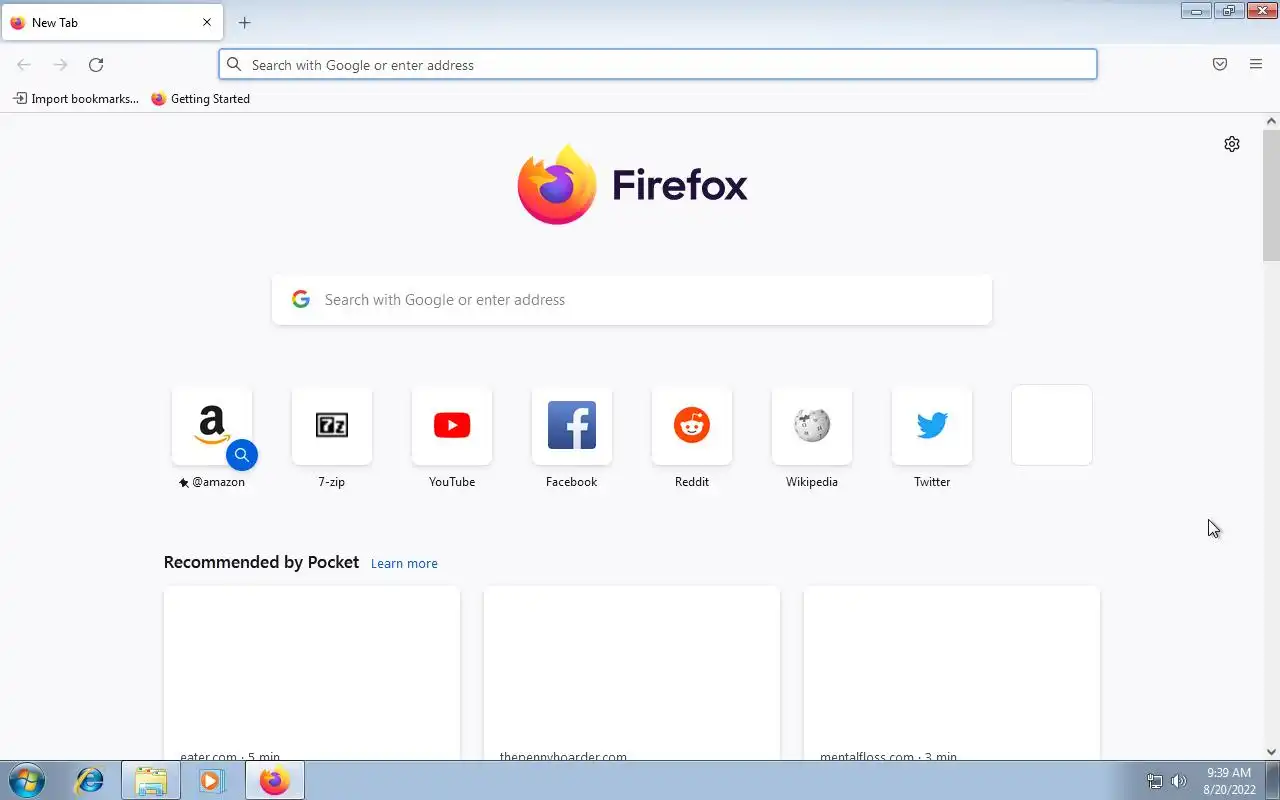
Task: Open the YouTube shortcut tile
Action: tap(452, 425)
